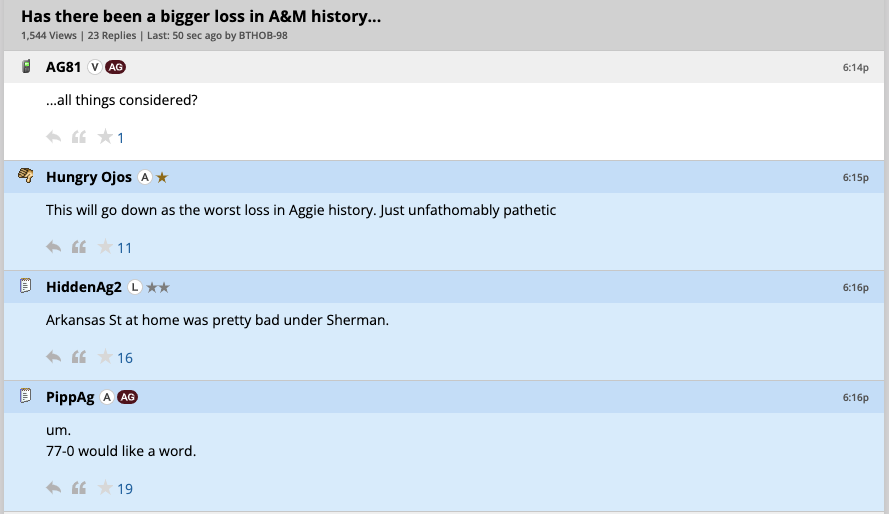
Task: Star the Hungry Ojos post
Action: pos(105,247)
